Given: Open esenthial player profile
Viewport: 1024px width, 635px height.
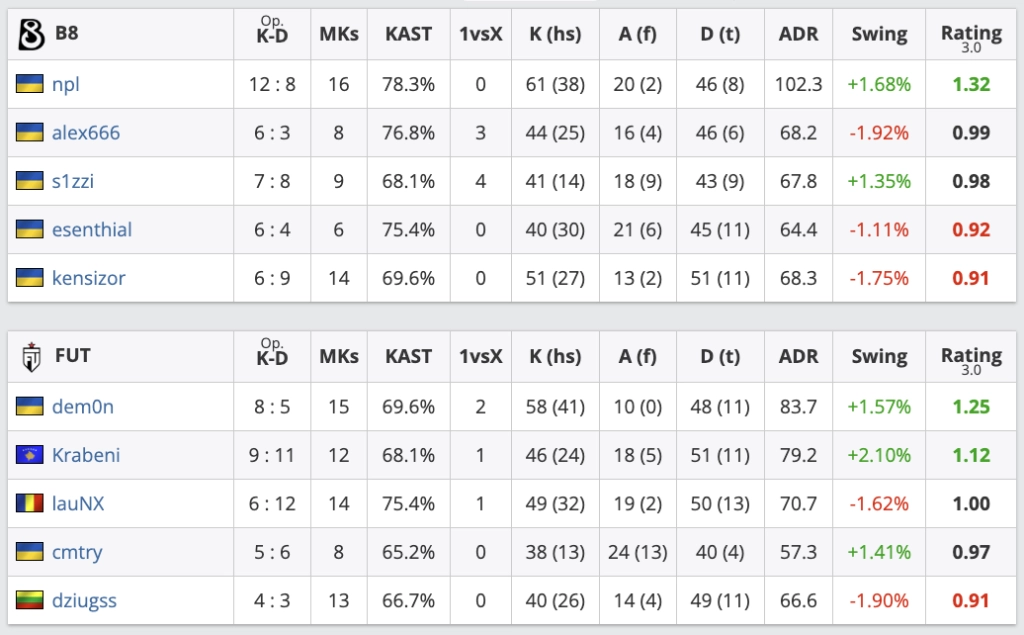Looking at the screenshot, I should [x=92, y=229].
